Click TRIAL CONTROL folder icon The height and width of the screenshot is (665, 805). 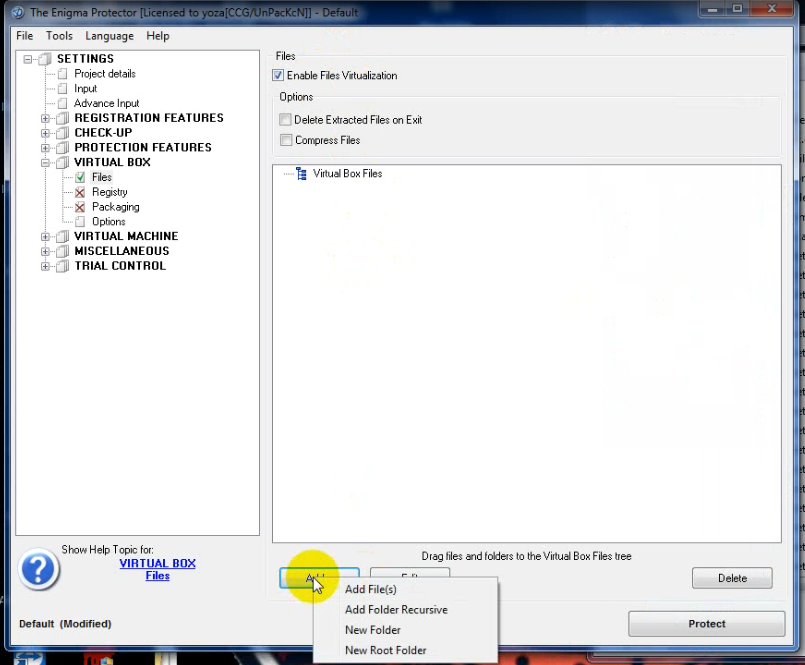click(63, 267)
